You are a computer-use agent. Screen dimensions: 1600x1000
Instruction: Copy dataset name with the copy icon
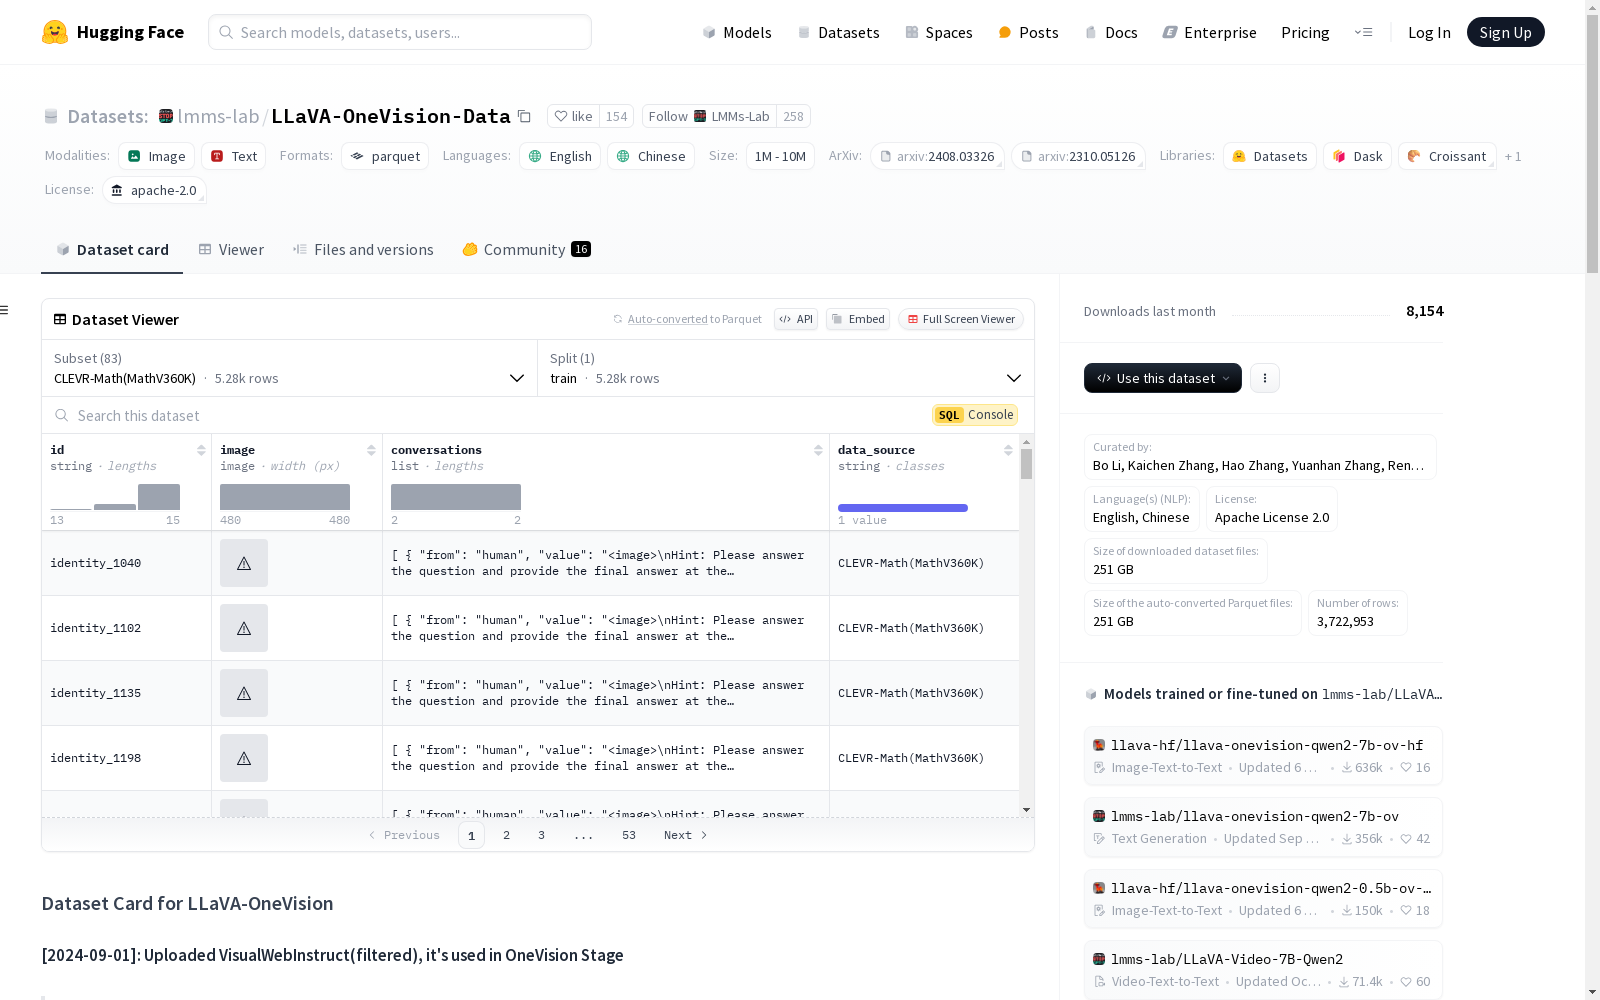524,116
